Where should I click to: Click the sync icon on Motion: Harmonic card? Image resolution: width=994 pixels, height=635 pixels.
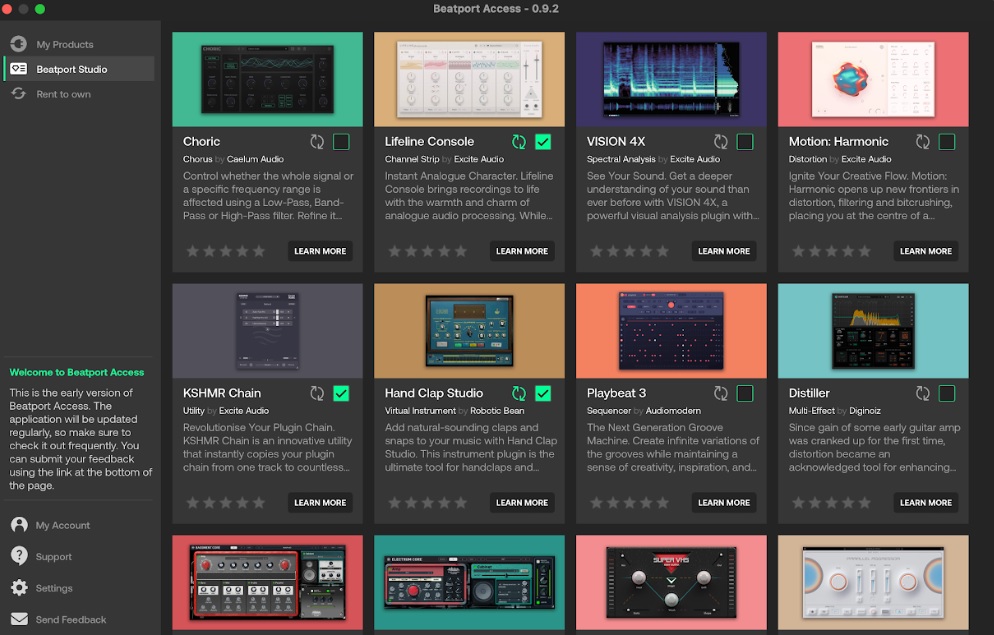coord(922,142)
